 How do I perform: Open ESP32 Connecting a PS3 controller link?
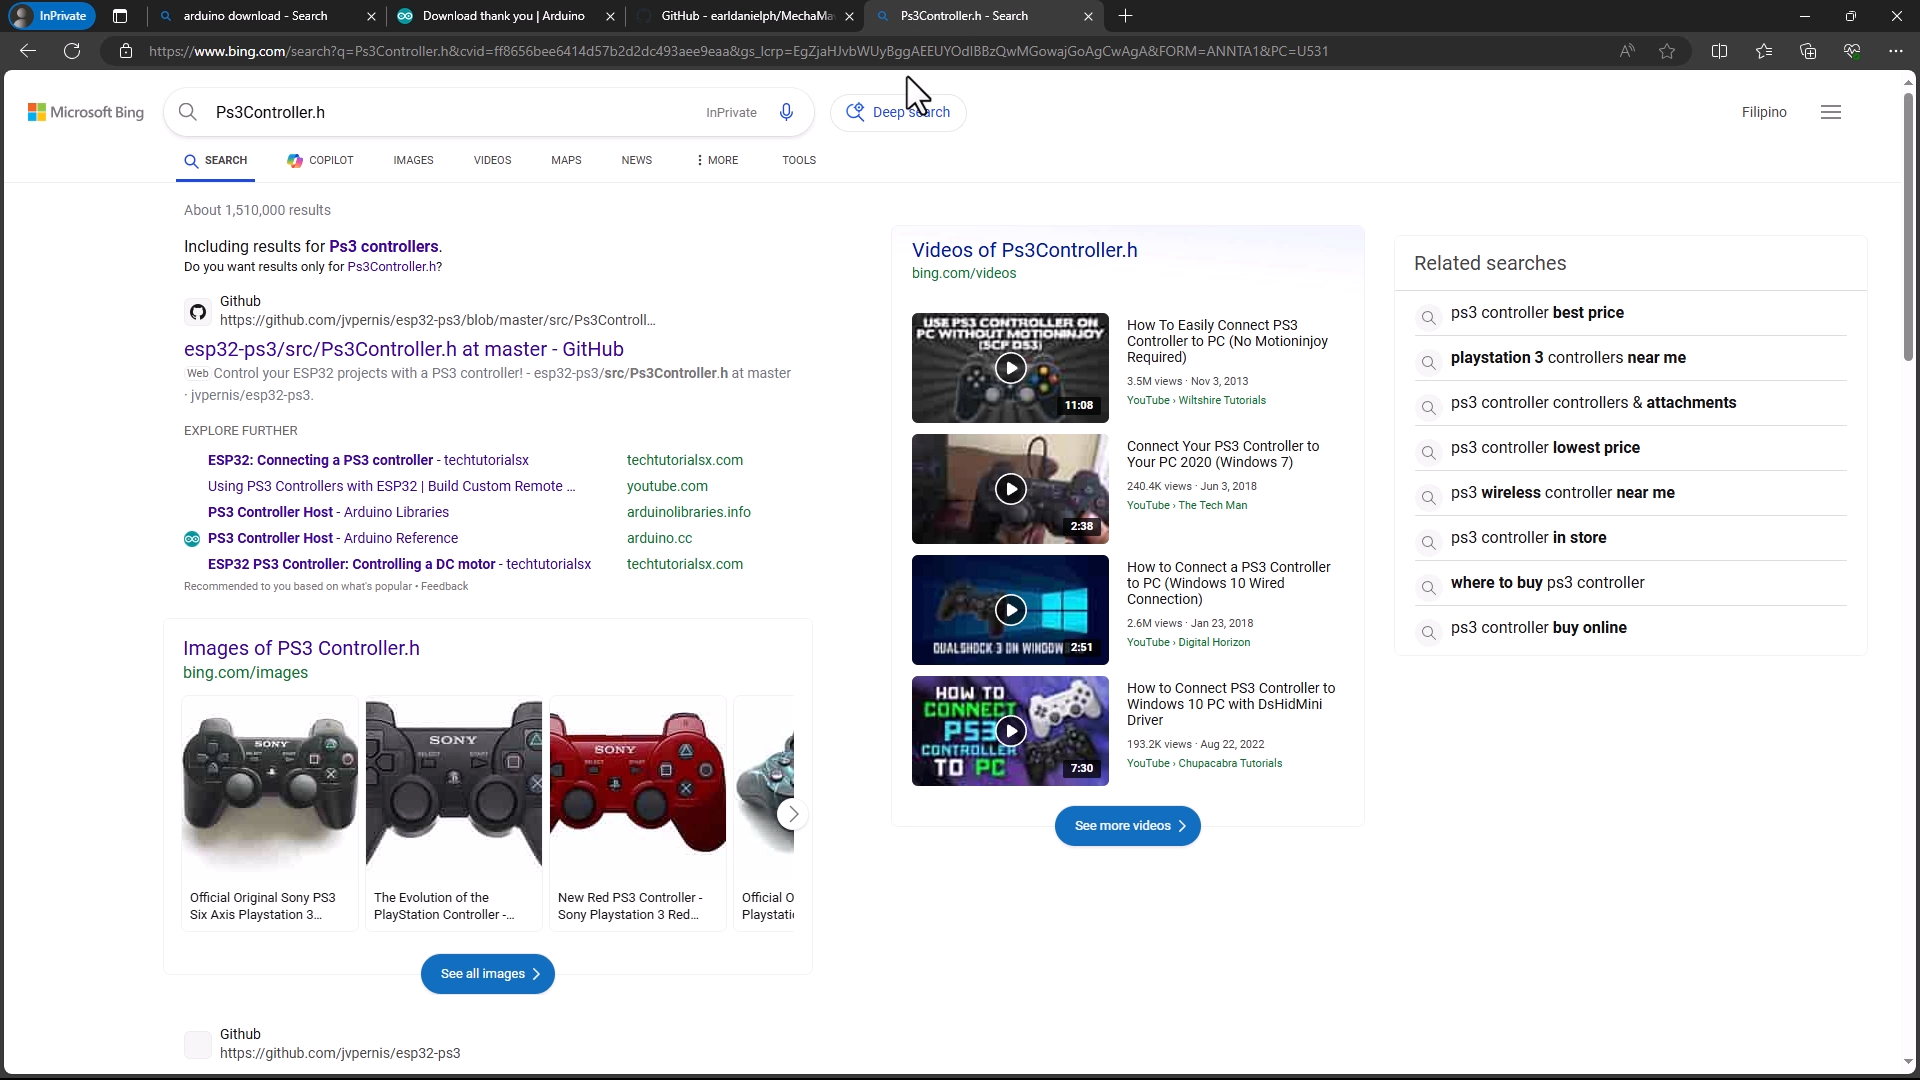click(368, 460)
